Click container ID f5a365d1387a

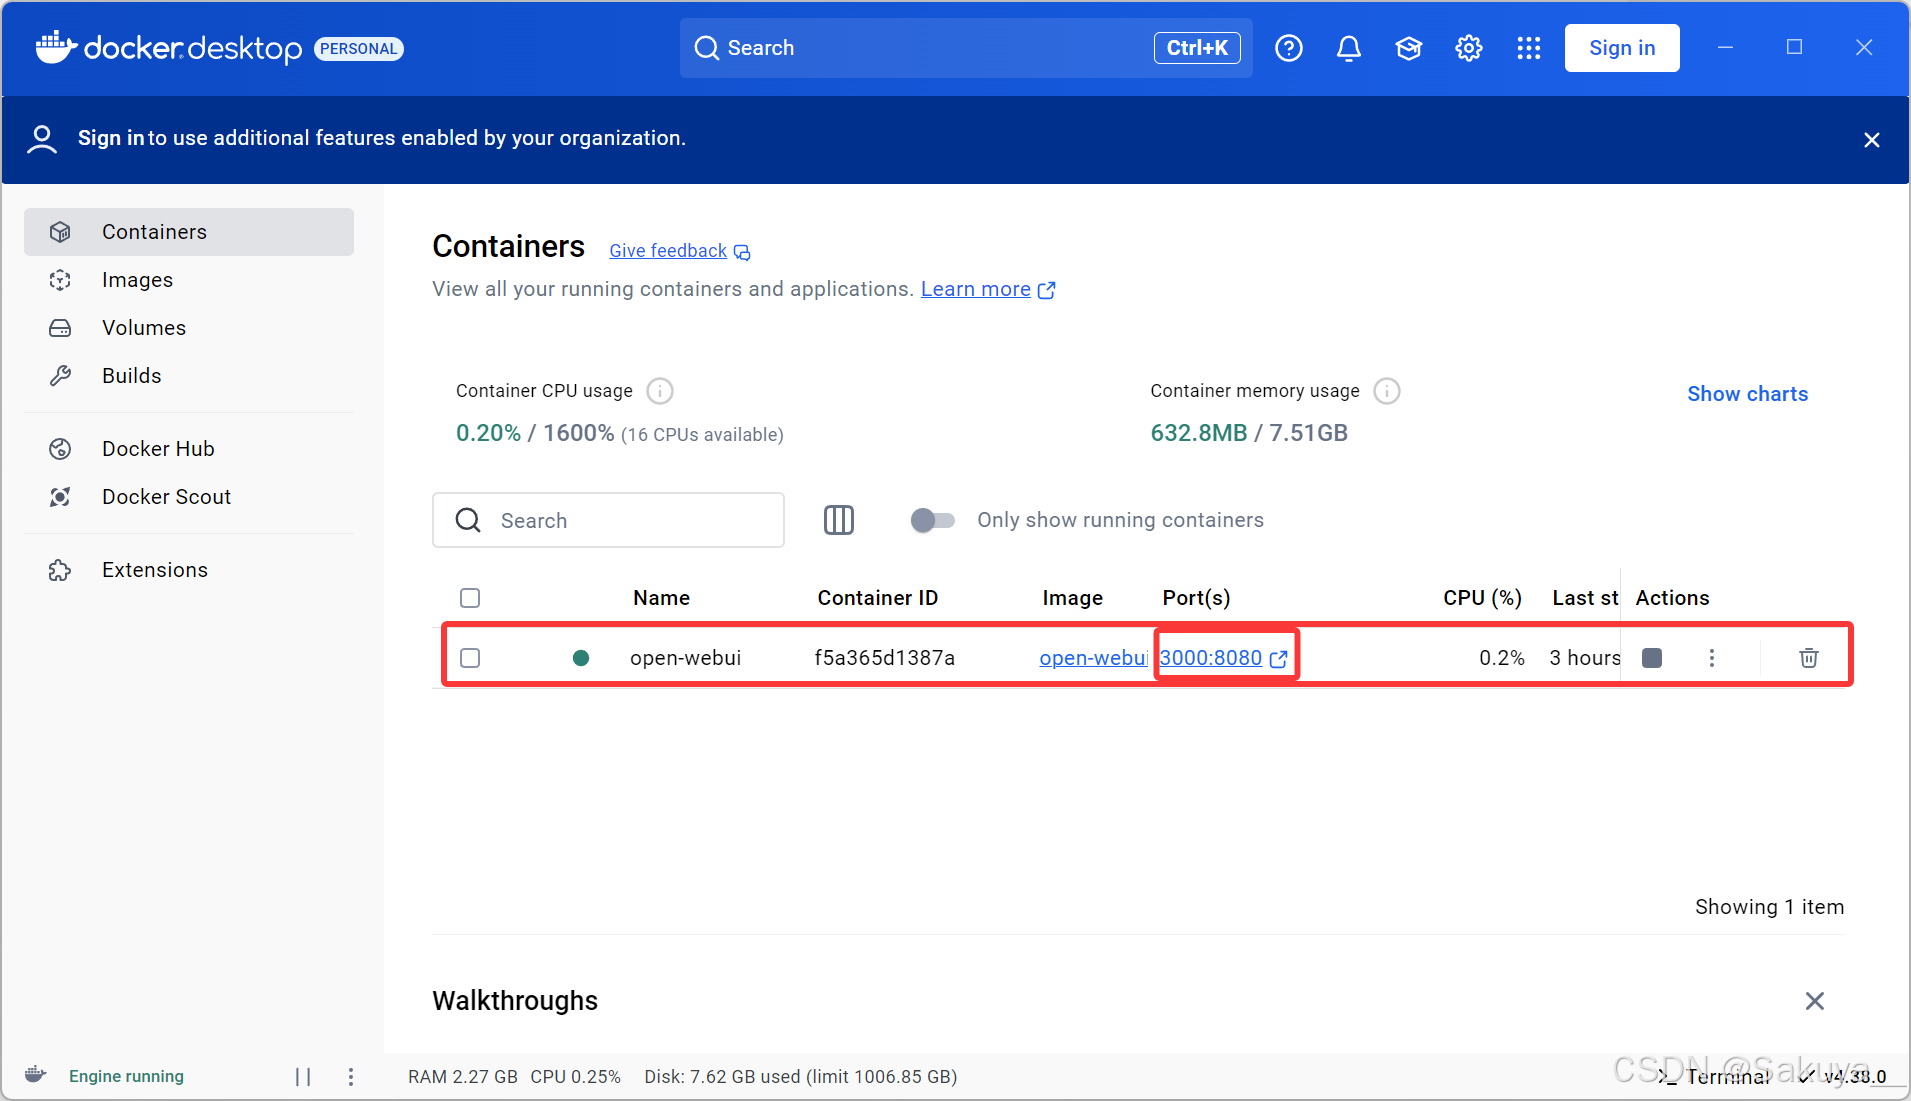pos(884,658)
